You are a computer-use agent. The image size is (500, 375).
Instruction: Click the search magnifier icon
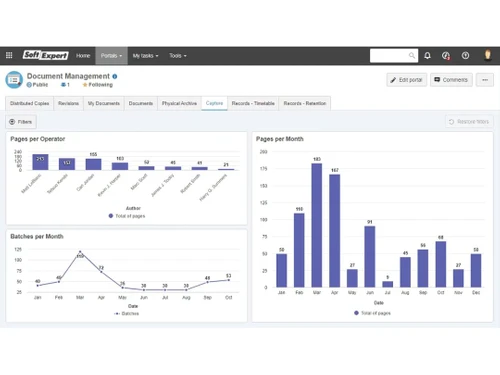click(412, 55)
